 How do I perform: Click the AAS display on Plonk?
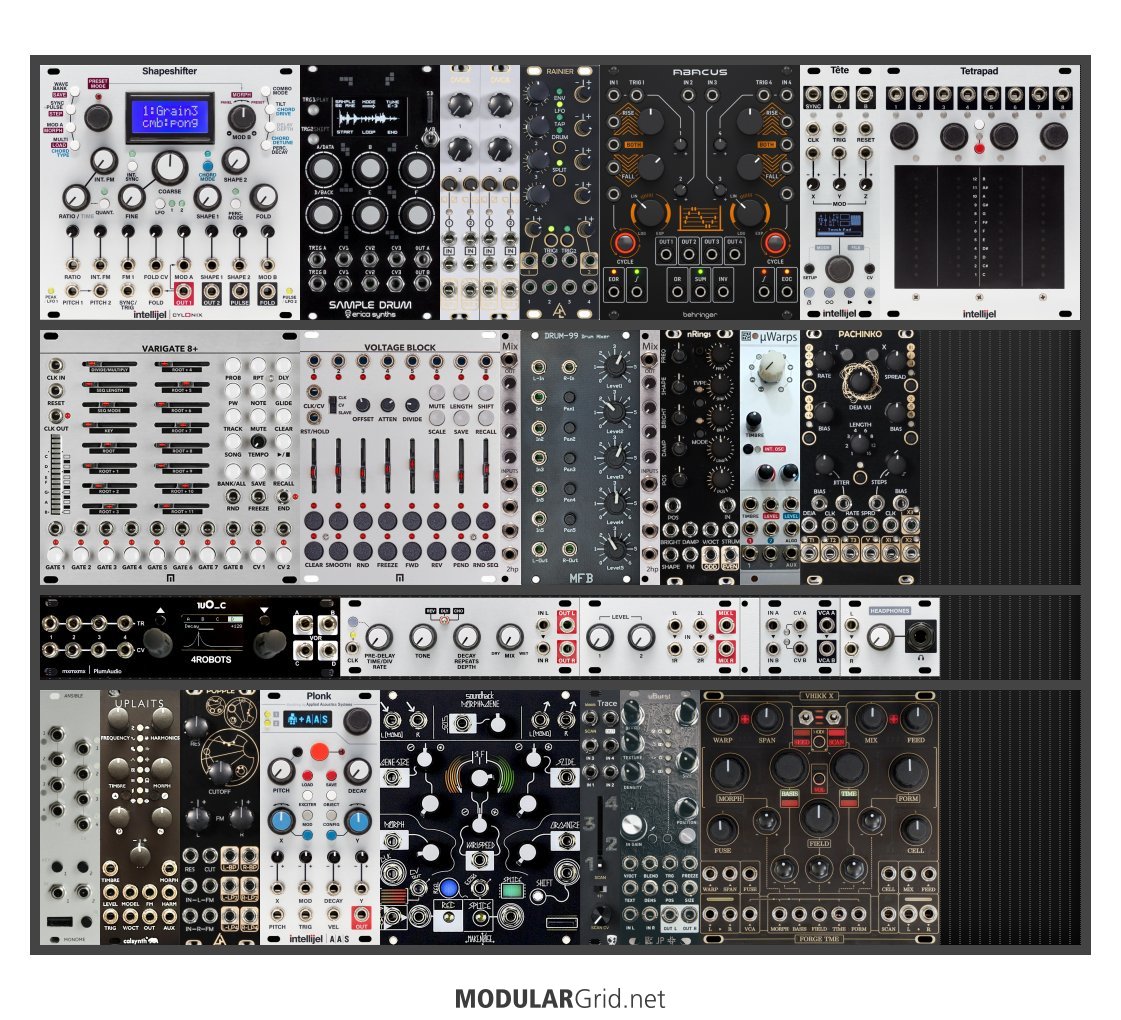click(308, 719)
